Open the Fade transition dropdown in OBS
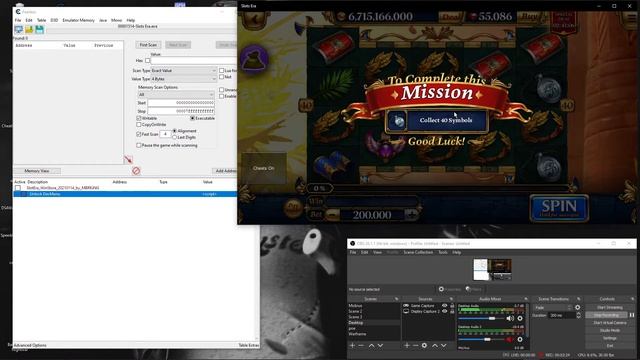The height and width of the screenshot is (360, 640). [552, 307]
